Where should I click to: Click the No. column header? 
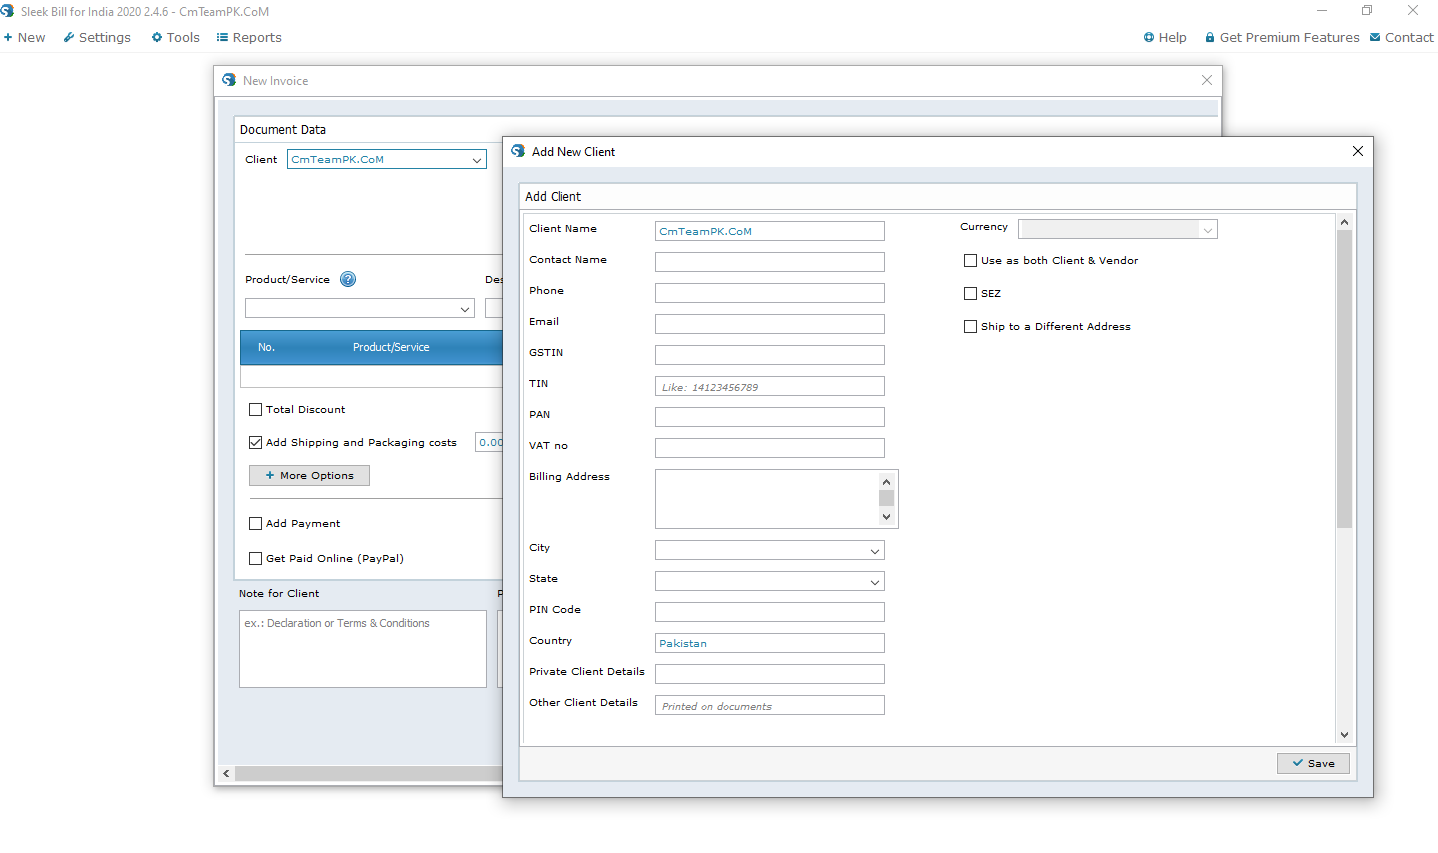click(266, 347)
